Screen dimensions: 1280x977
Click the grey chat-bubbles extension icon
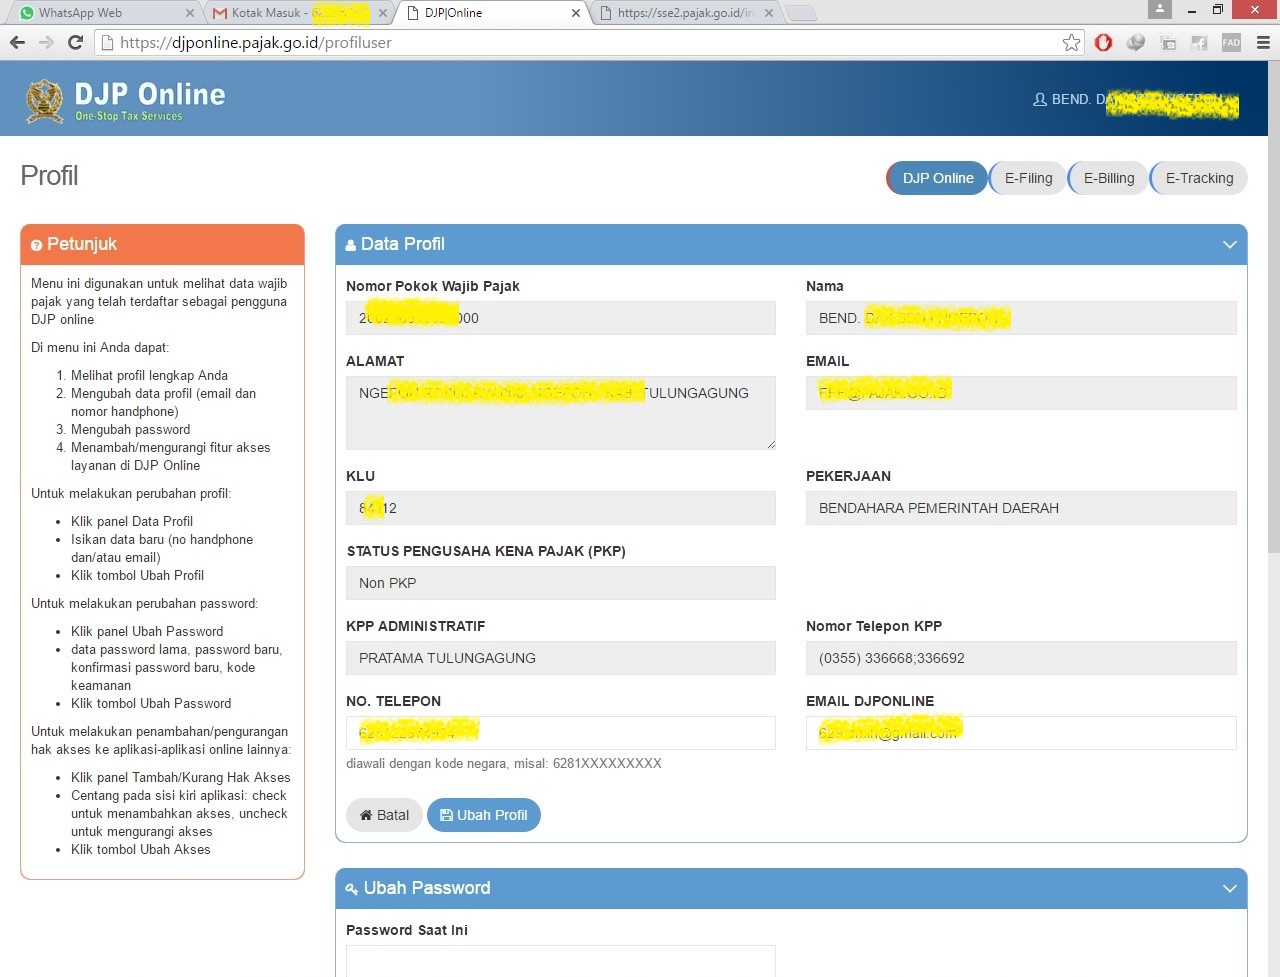[1135, 42]
